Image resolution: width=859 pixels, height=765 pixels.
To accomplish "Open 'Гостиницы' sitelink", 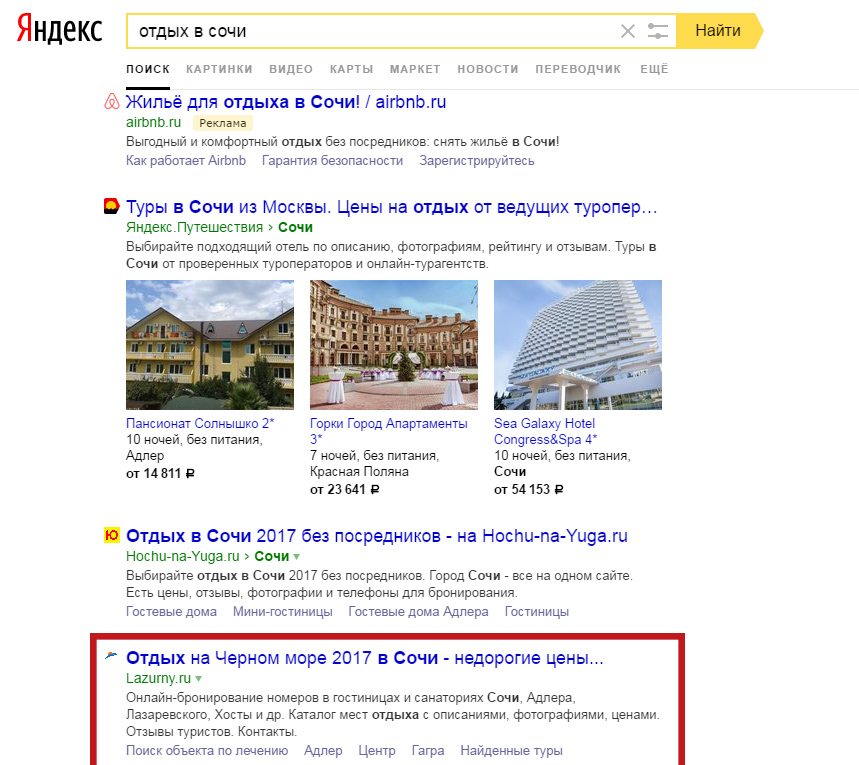I will 537,612.
